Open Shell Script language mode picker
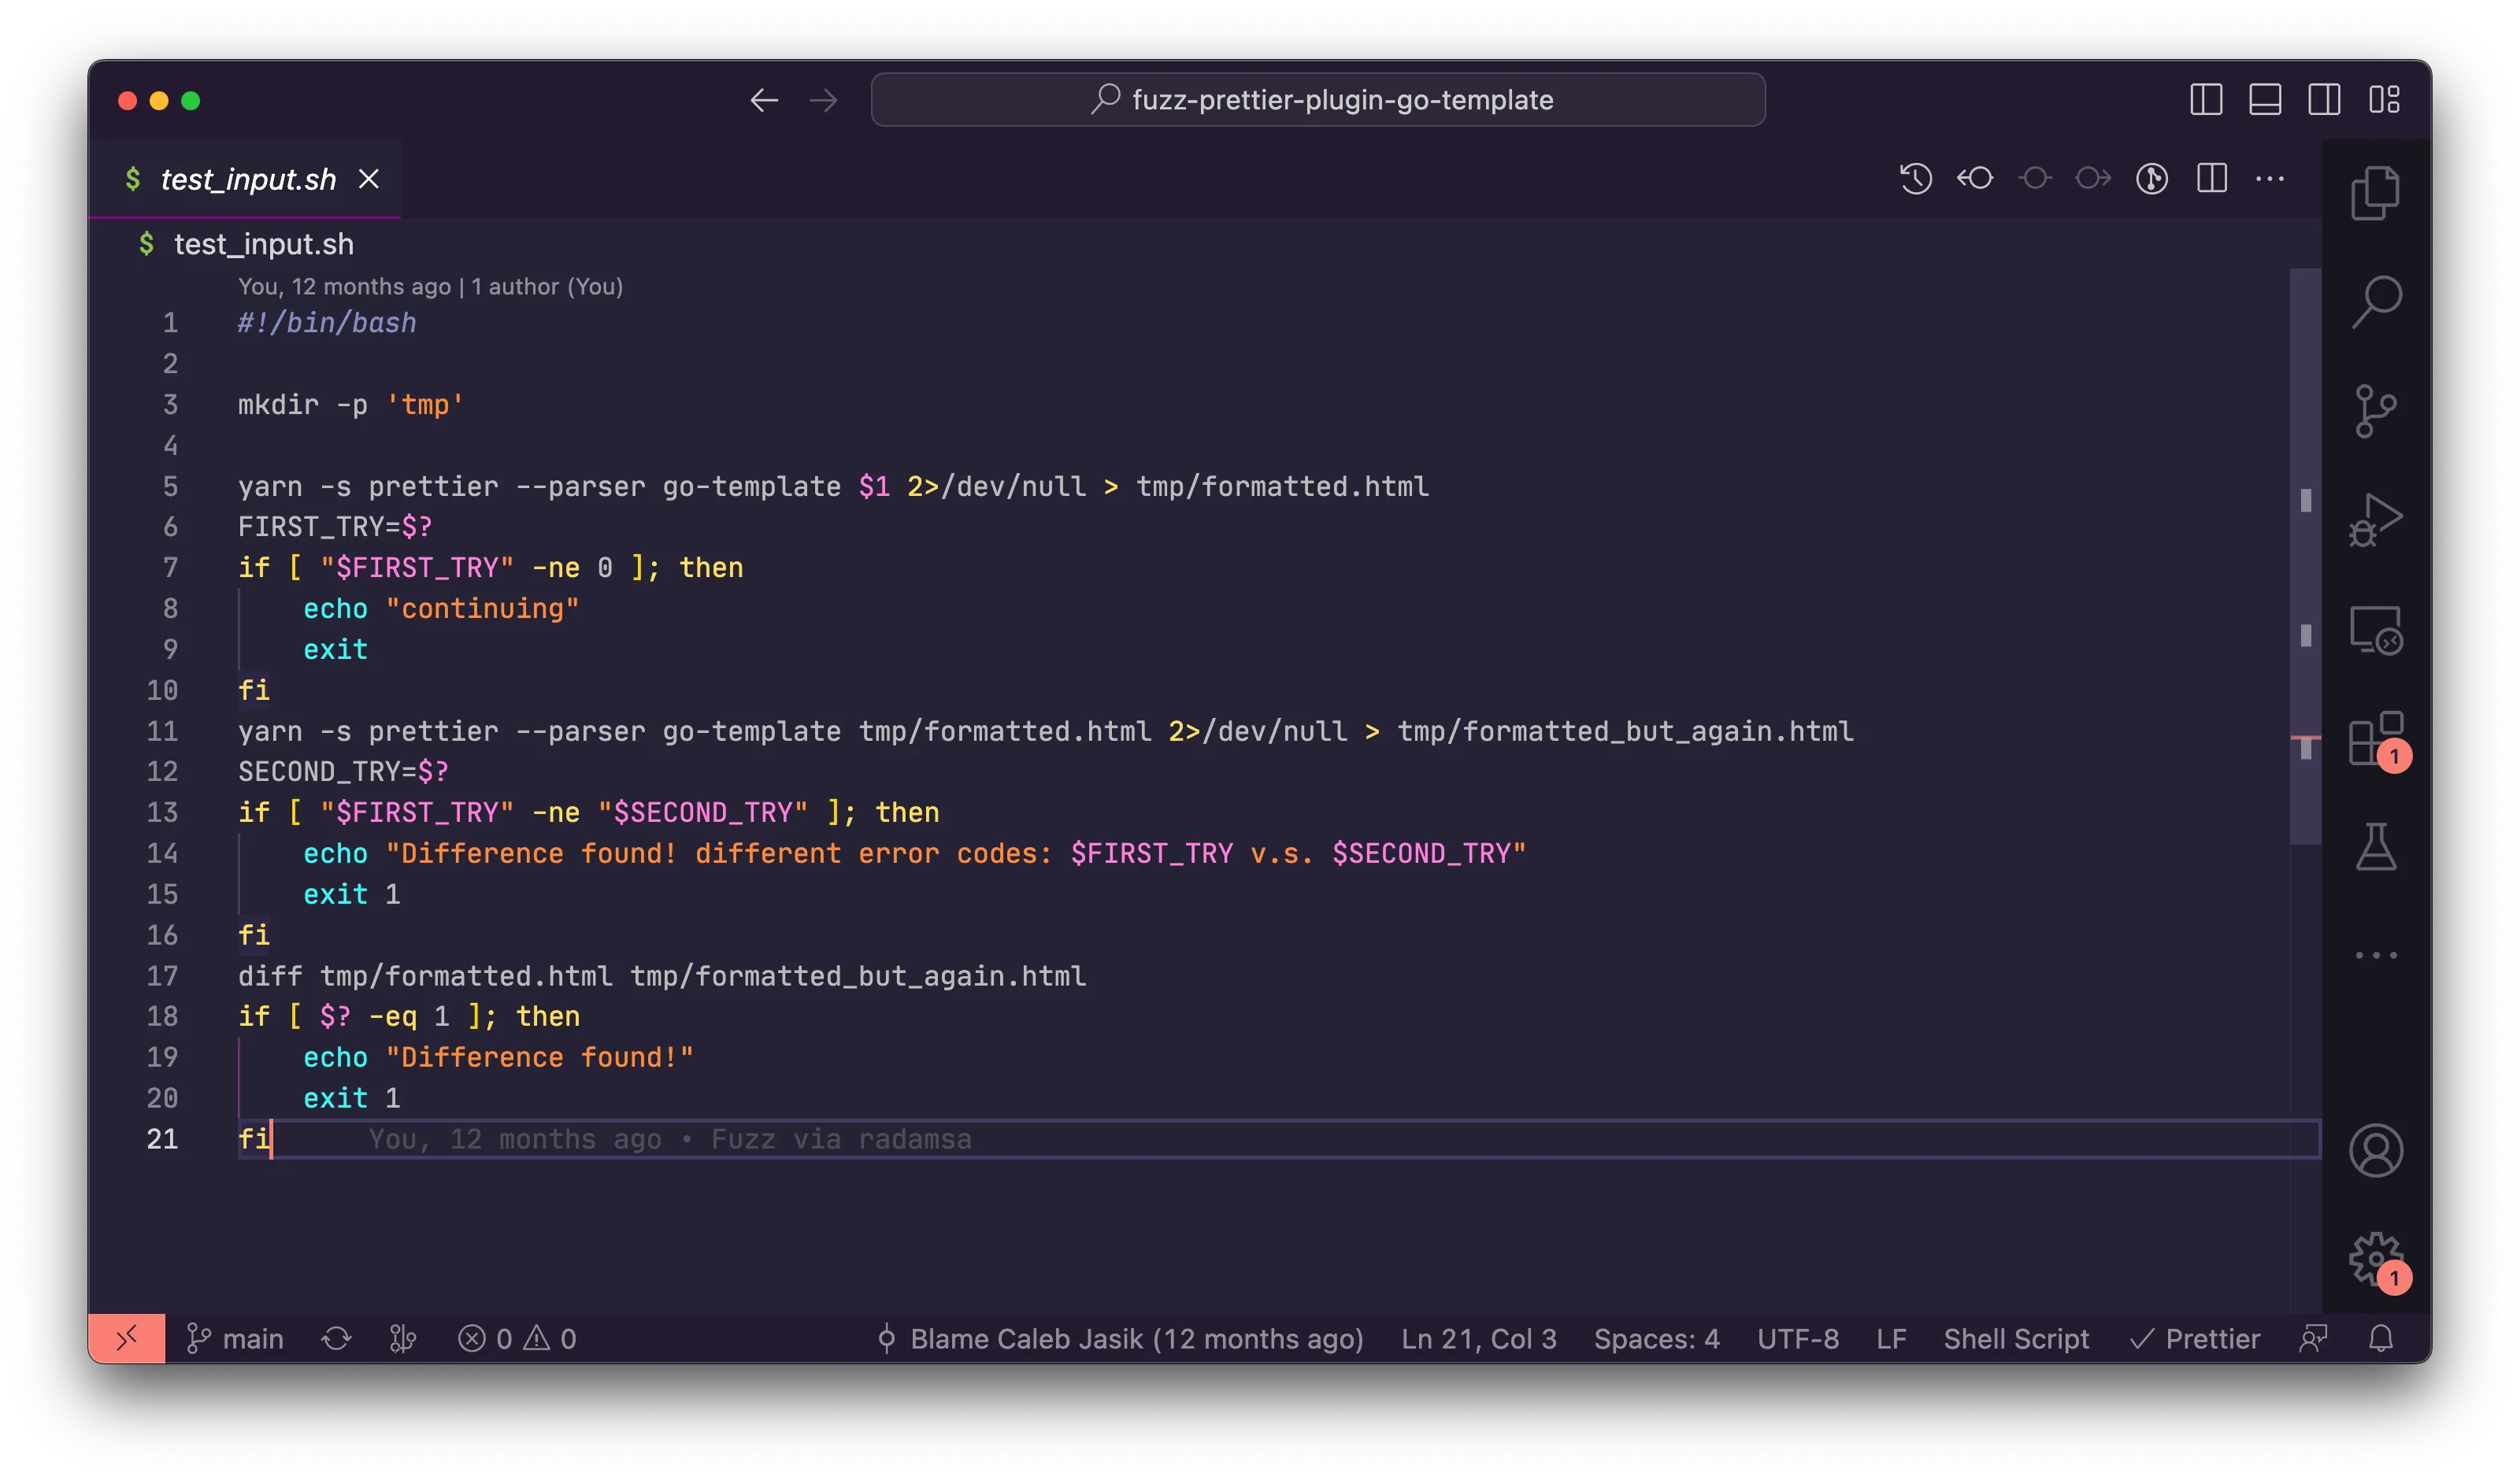The image size is (2520, 1480). (2015, 1339)
